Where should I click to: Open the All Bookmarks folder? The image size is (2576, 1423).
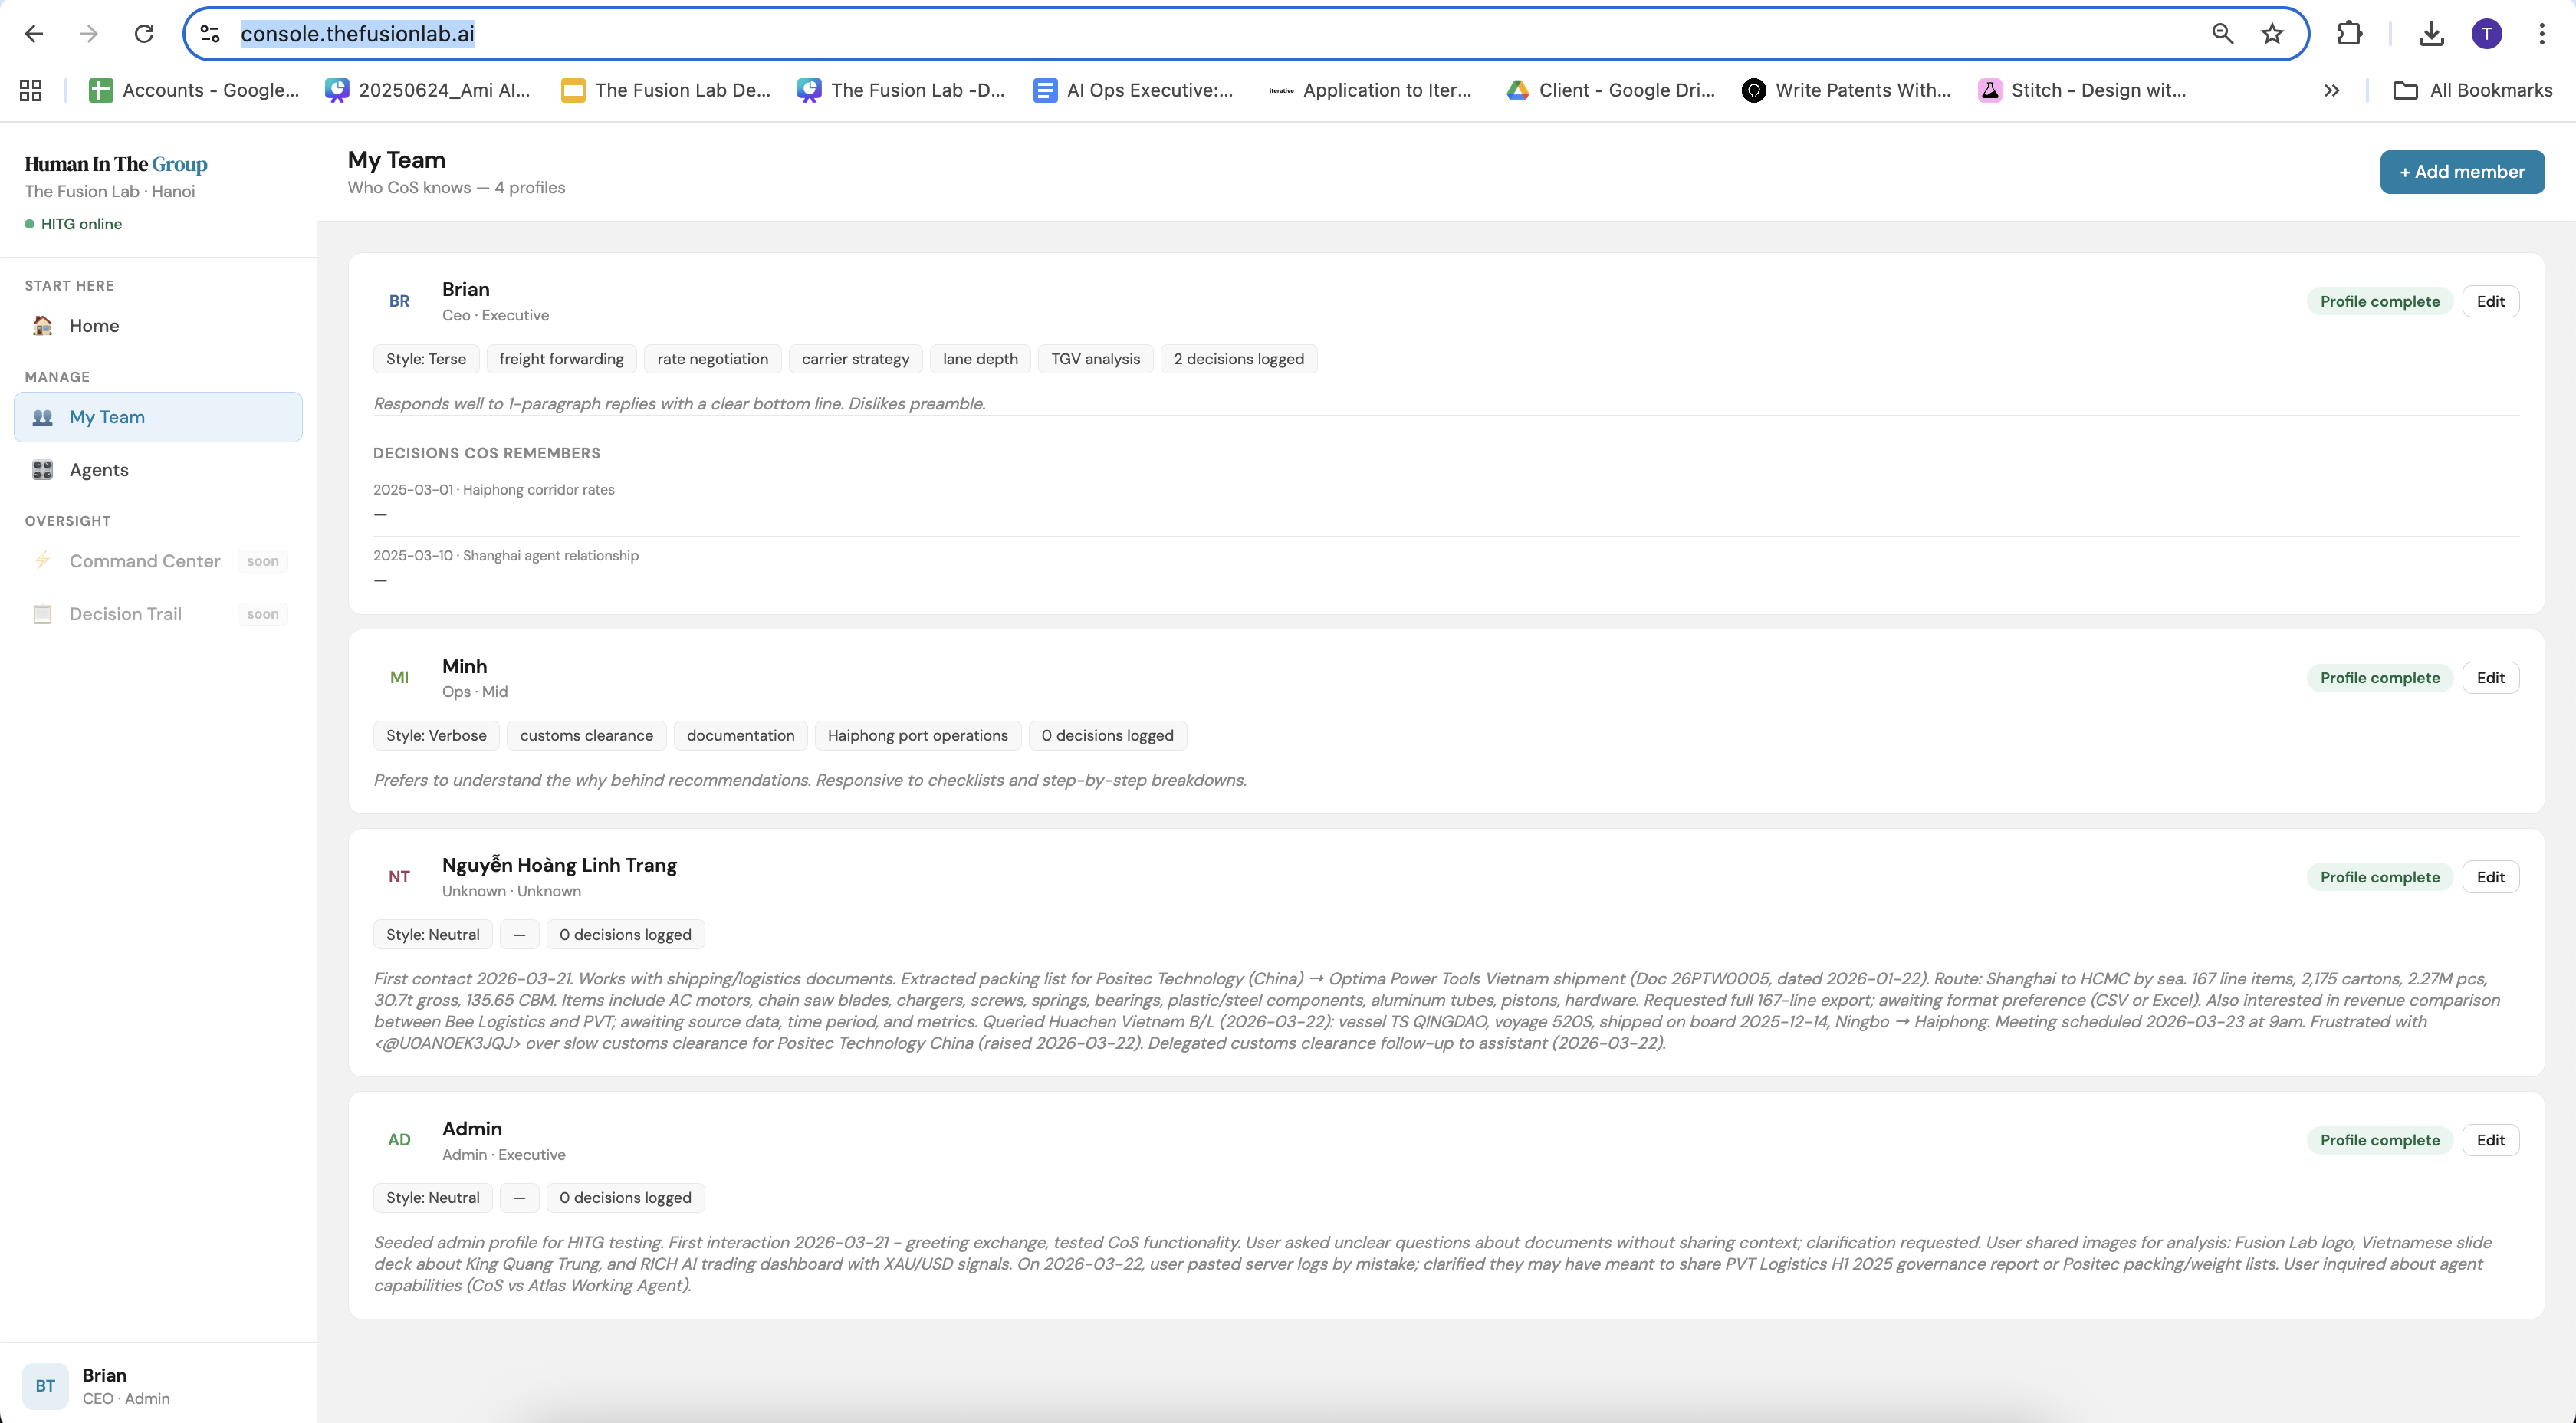click(x=2472, y=90)
